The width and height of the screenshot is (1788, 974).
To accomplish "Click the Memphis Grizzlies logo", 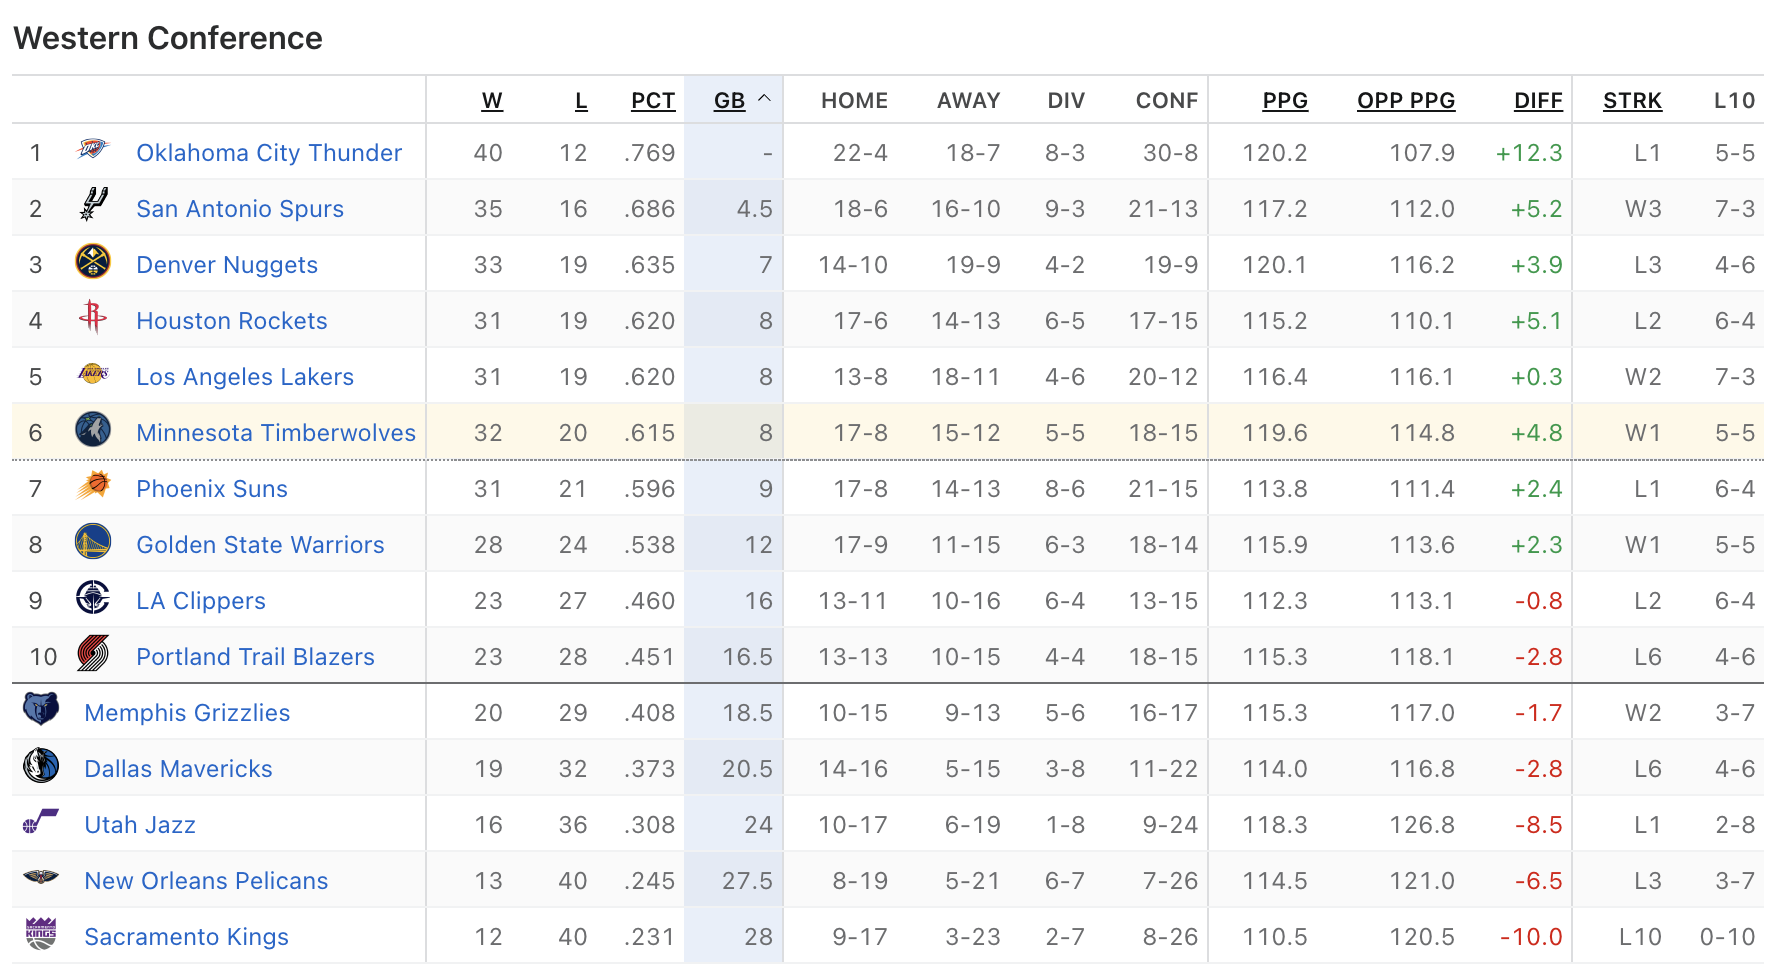I will click(x=41, y=711).
